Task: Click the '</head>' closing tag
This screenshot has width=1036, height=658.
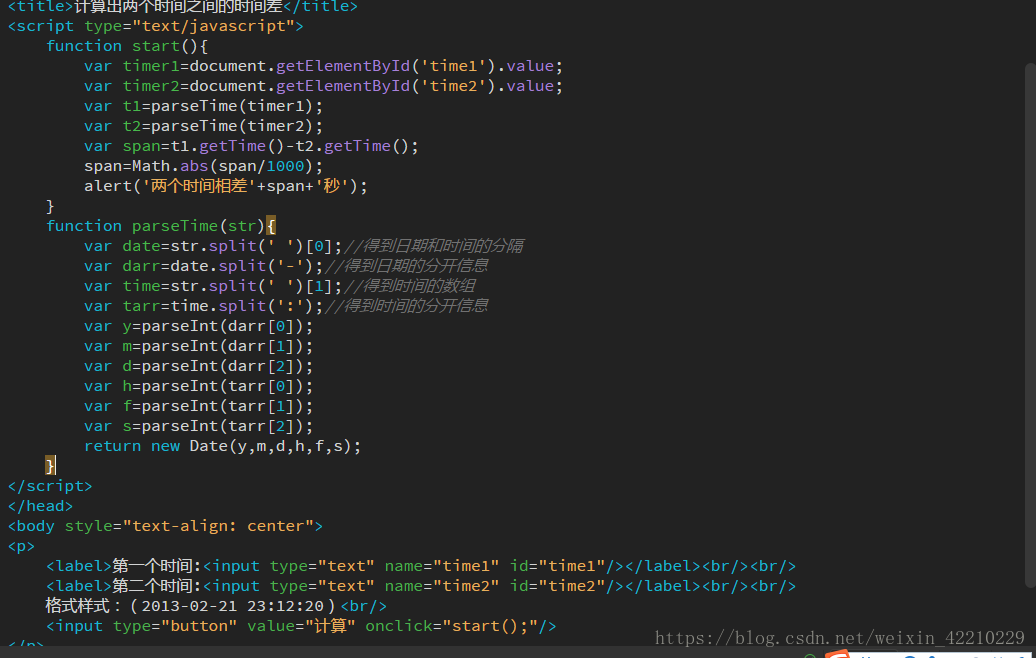Action: click(40, 506)
